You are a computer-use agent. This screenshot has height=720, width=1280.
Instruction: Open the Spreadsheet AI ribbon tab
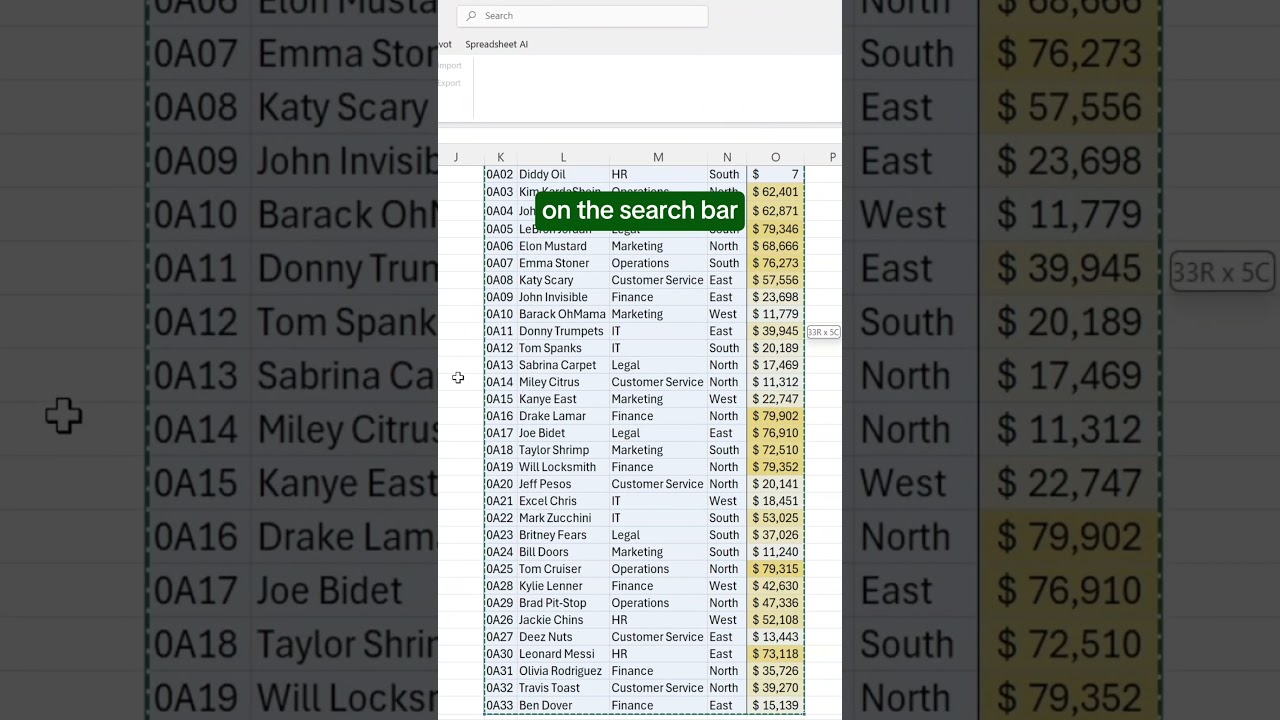[x=496, y=44]
